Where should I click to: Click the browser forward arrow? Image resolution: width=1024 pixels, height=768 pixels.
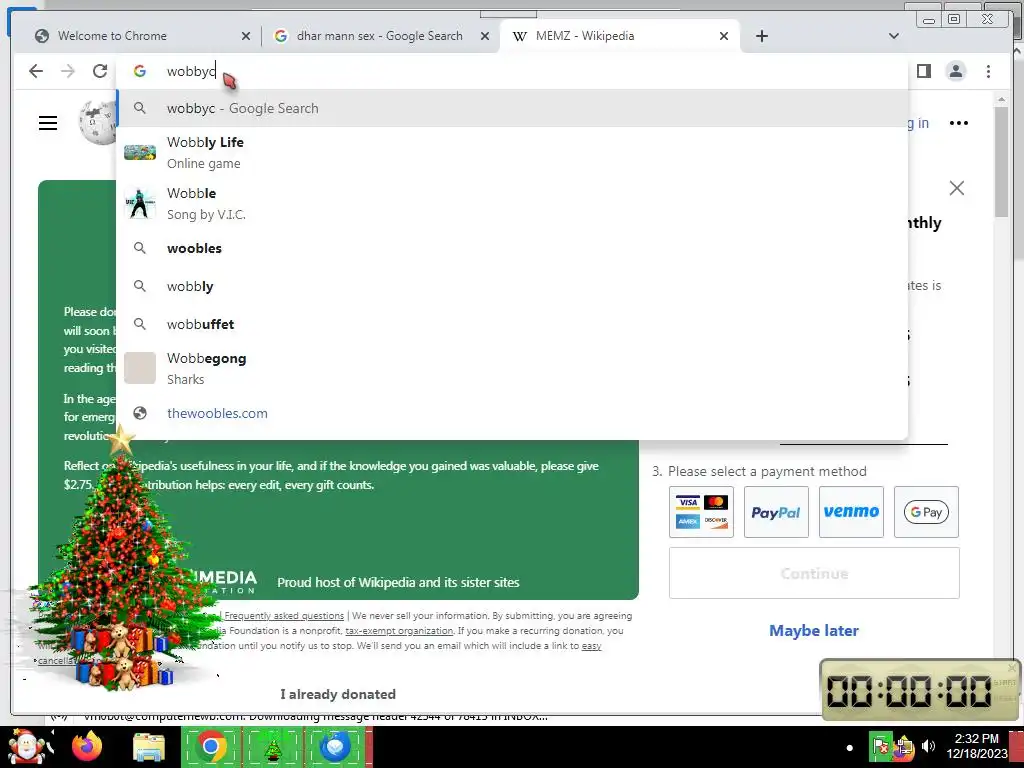[x=68, y=71]
